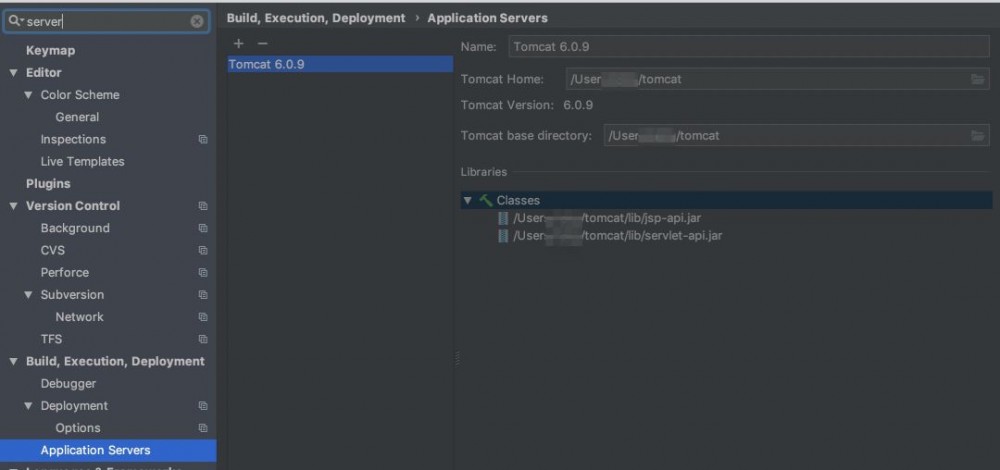The height and width of the screenshot is (470, 1000).
Task: Collapse the Classes libraries node
Action: click(x=467, y=200)
